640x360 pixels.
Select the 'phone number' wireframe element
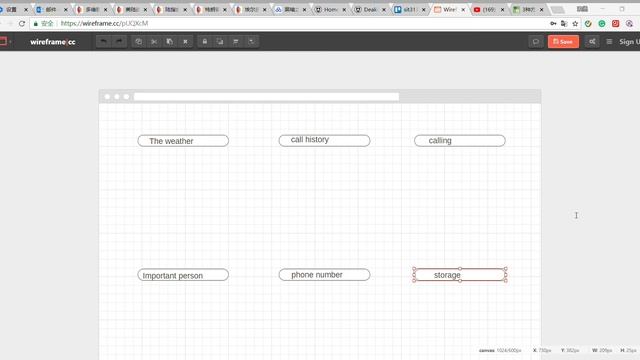324,275
